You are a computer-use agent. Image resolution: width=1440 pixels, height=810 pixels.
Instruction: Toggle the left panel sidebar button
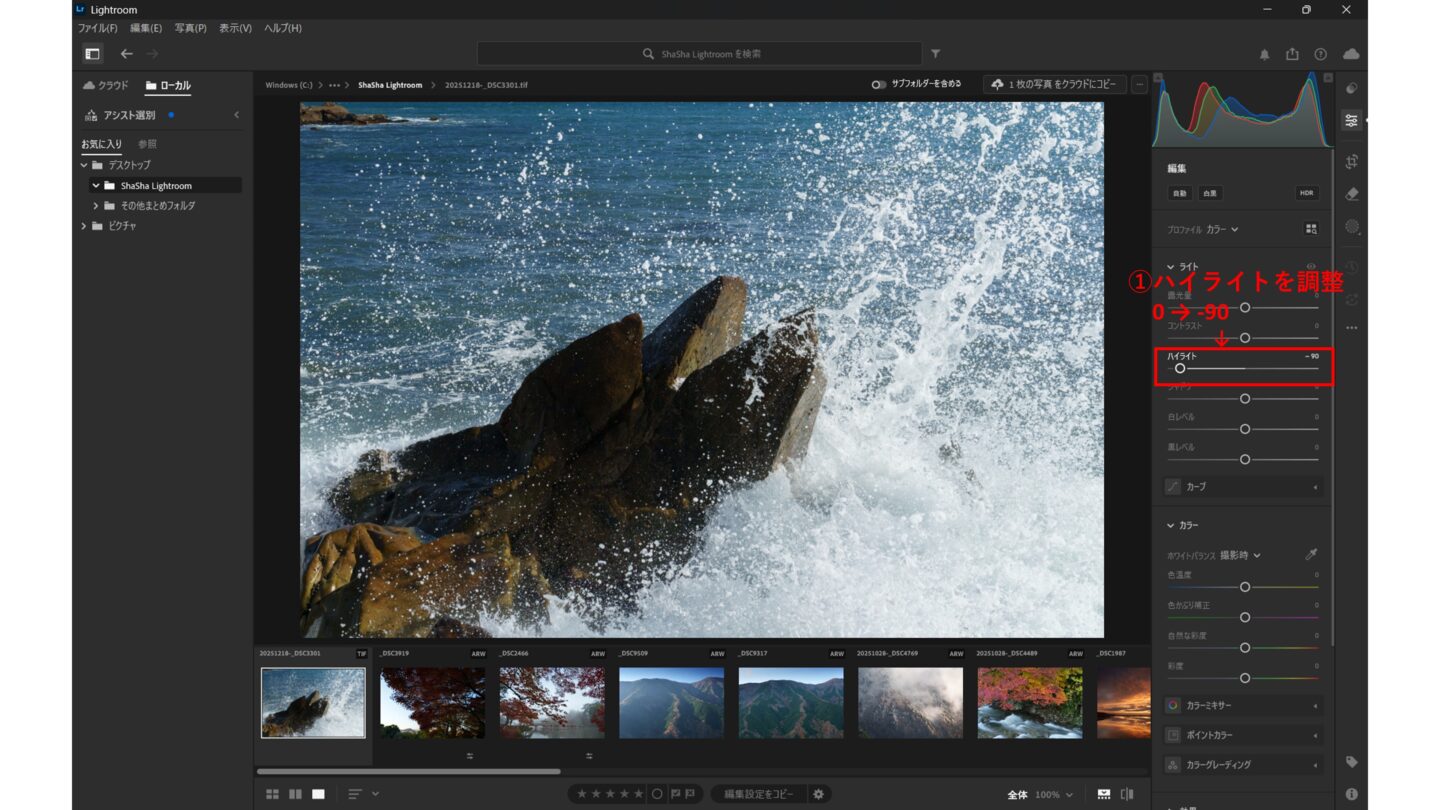pos(92,54)
